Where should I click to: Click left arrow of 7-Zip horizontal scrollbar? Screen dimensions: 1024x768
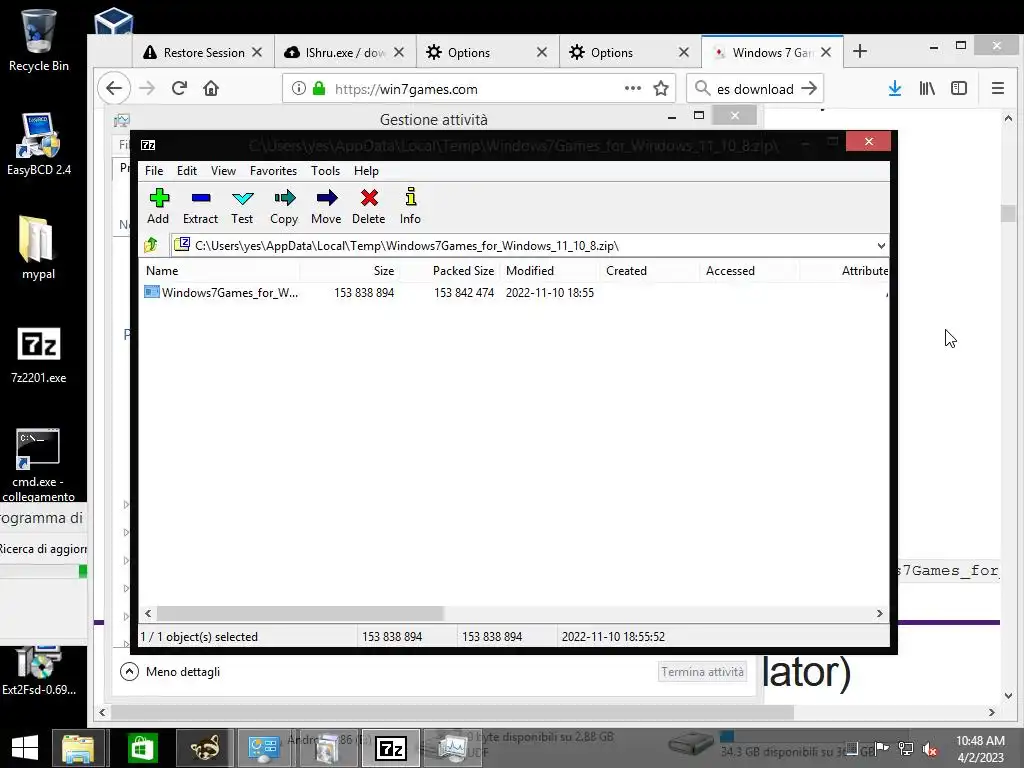pos(148,614)
